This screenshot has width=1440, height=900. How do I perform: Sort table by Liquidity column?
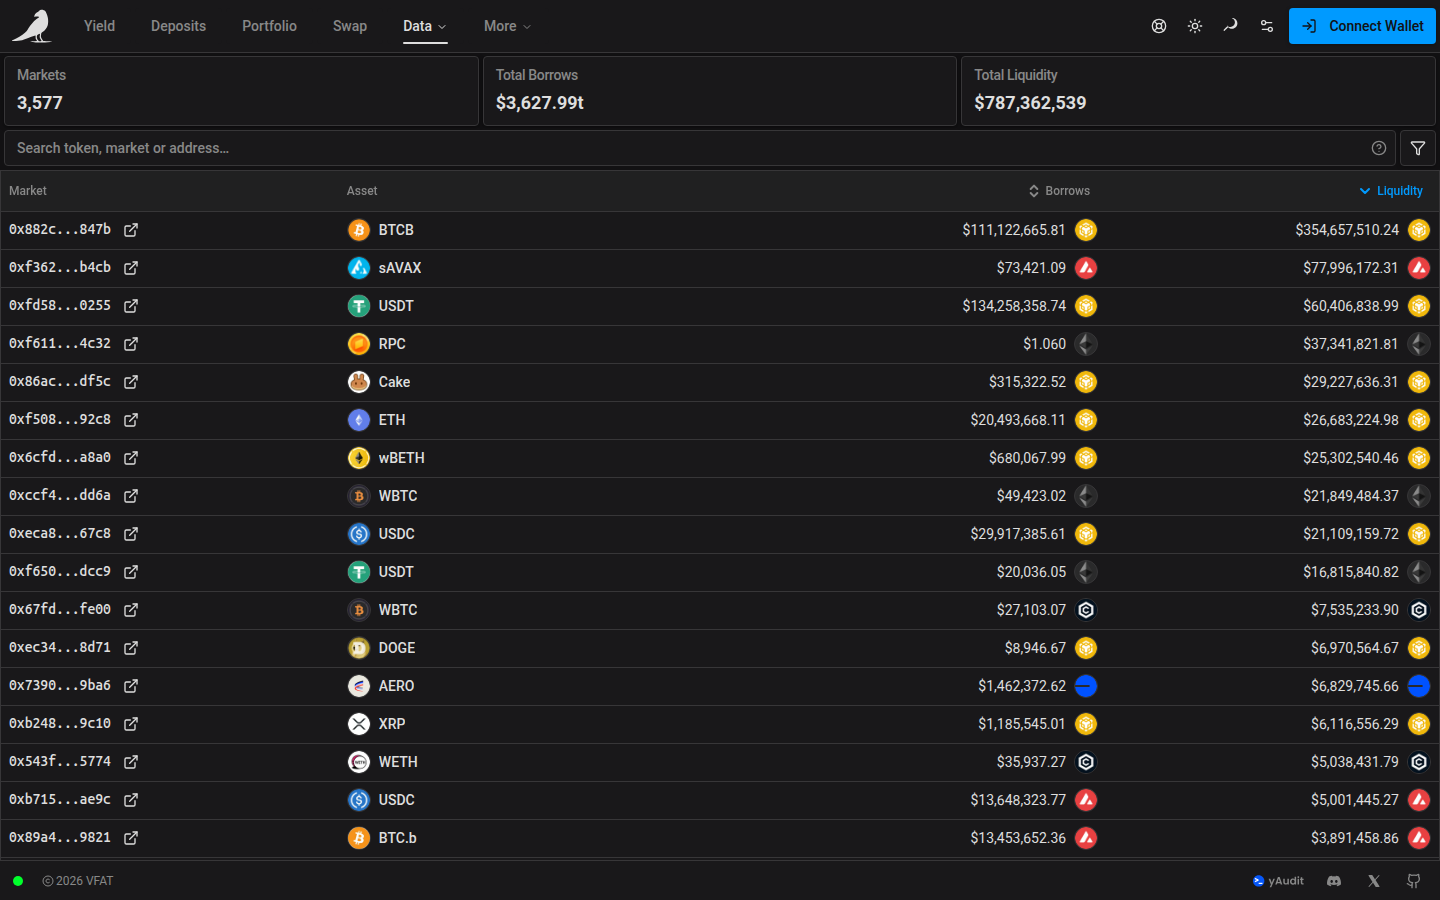[x=1391, y=191]
